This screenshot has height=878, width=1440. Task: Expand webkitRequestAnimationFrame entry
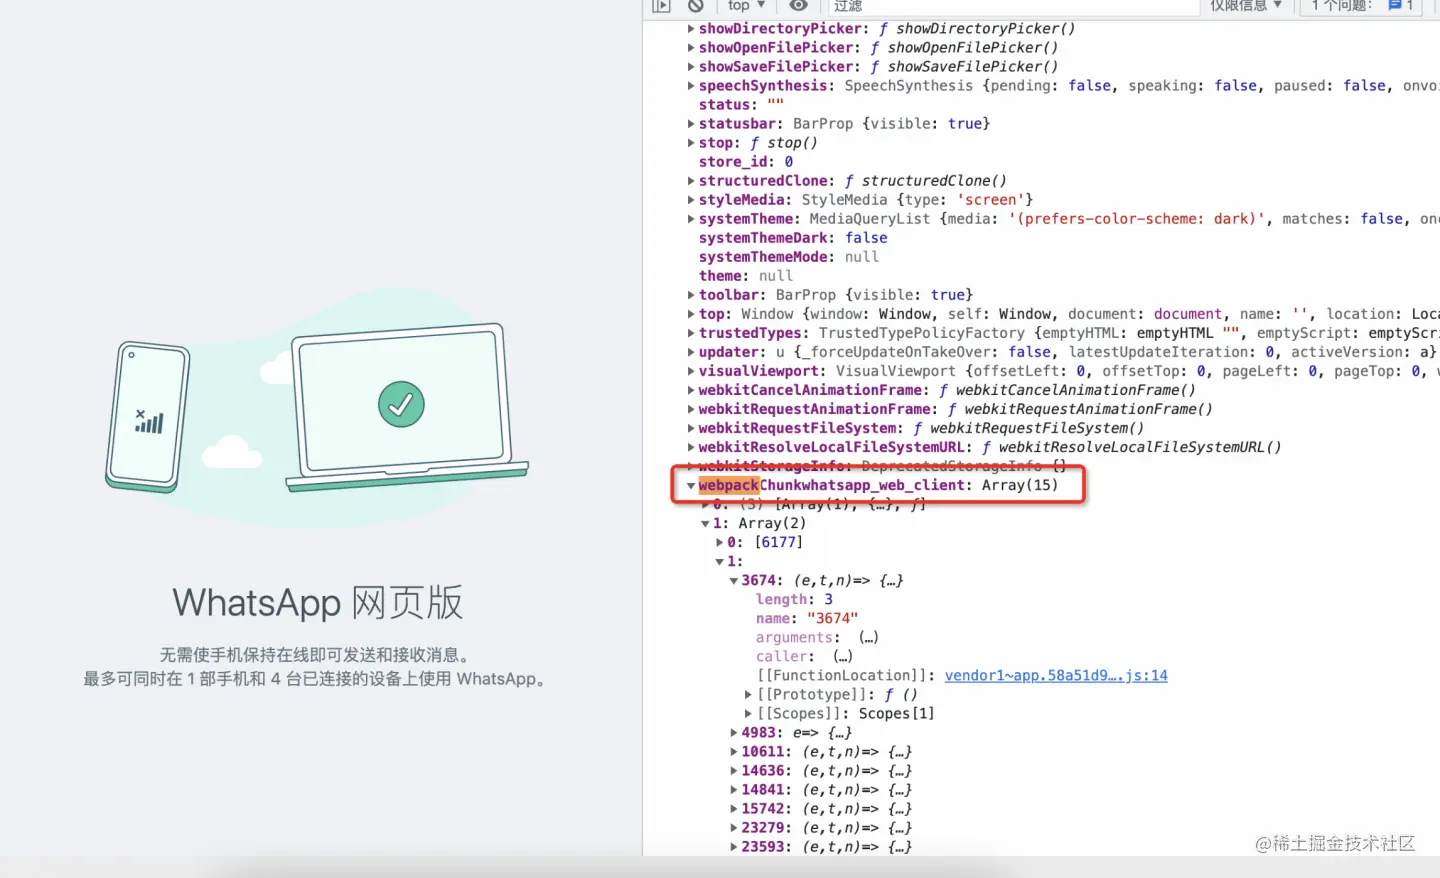click(691, 409)
